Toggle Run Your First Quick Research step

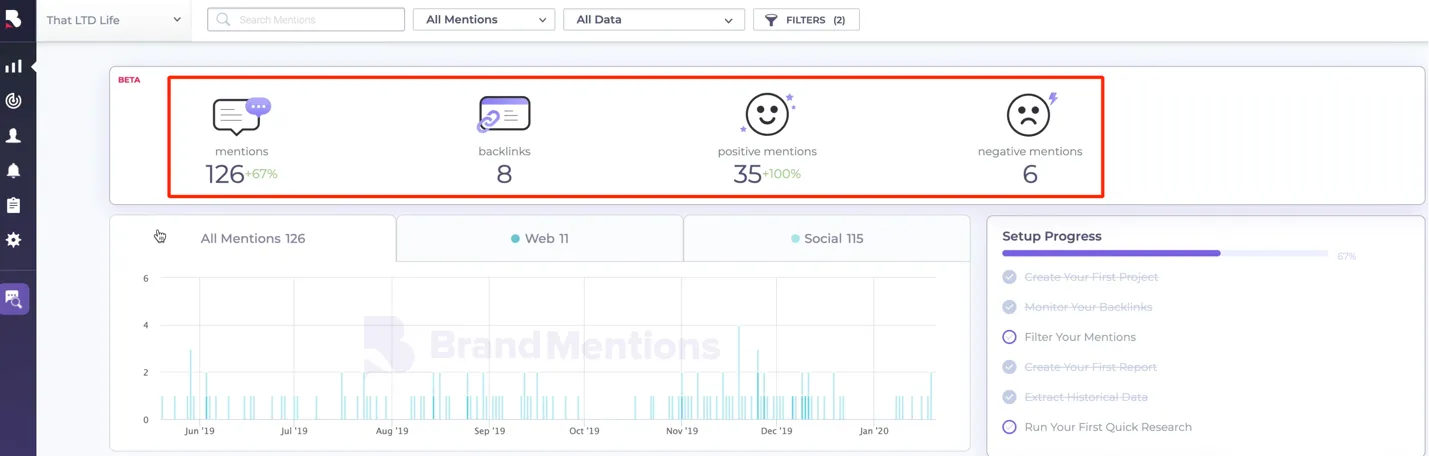tap(1009, 427)
